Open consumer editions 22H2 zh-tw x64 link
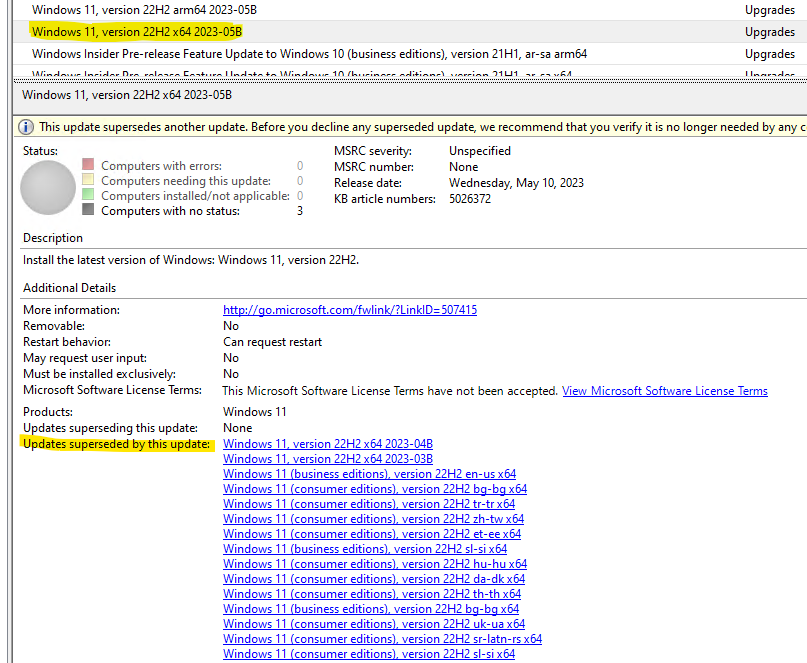Viewport: 807px width, 663px height. [x=374, y=518]
